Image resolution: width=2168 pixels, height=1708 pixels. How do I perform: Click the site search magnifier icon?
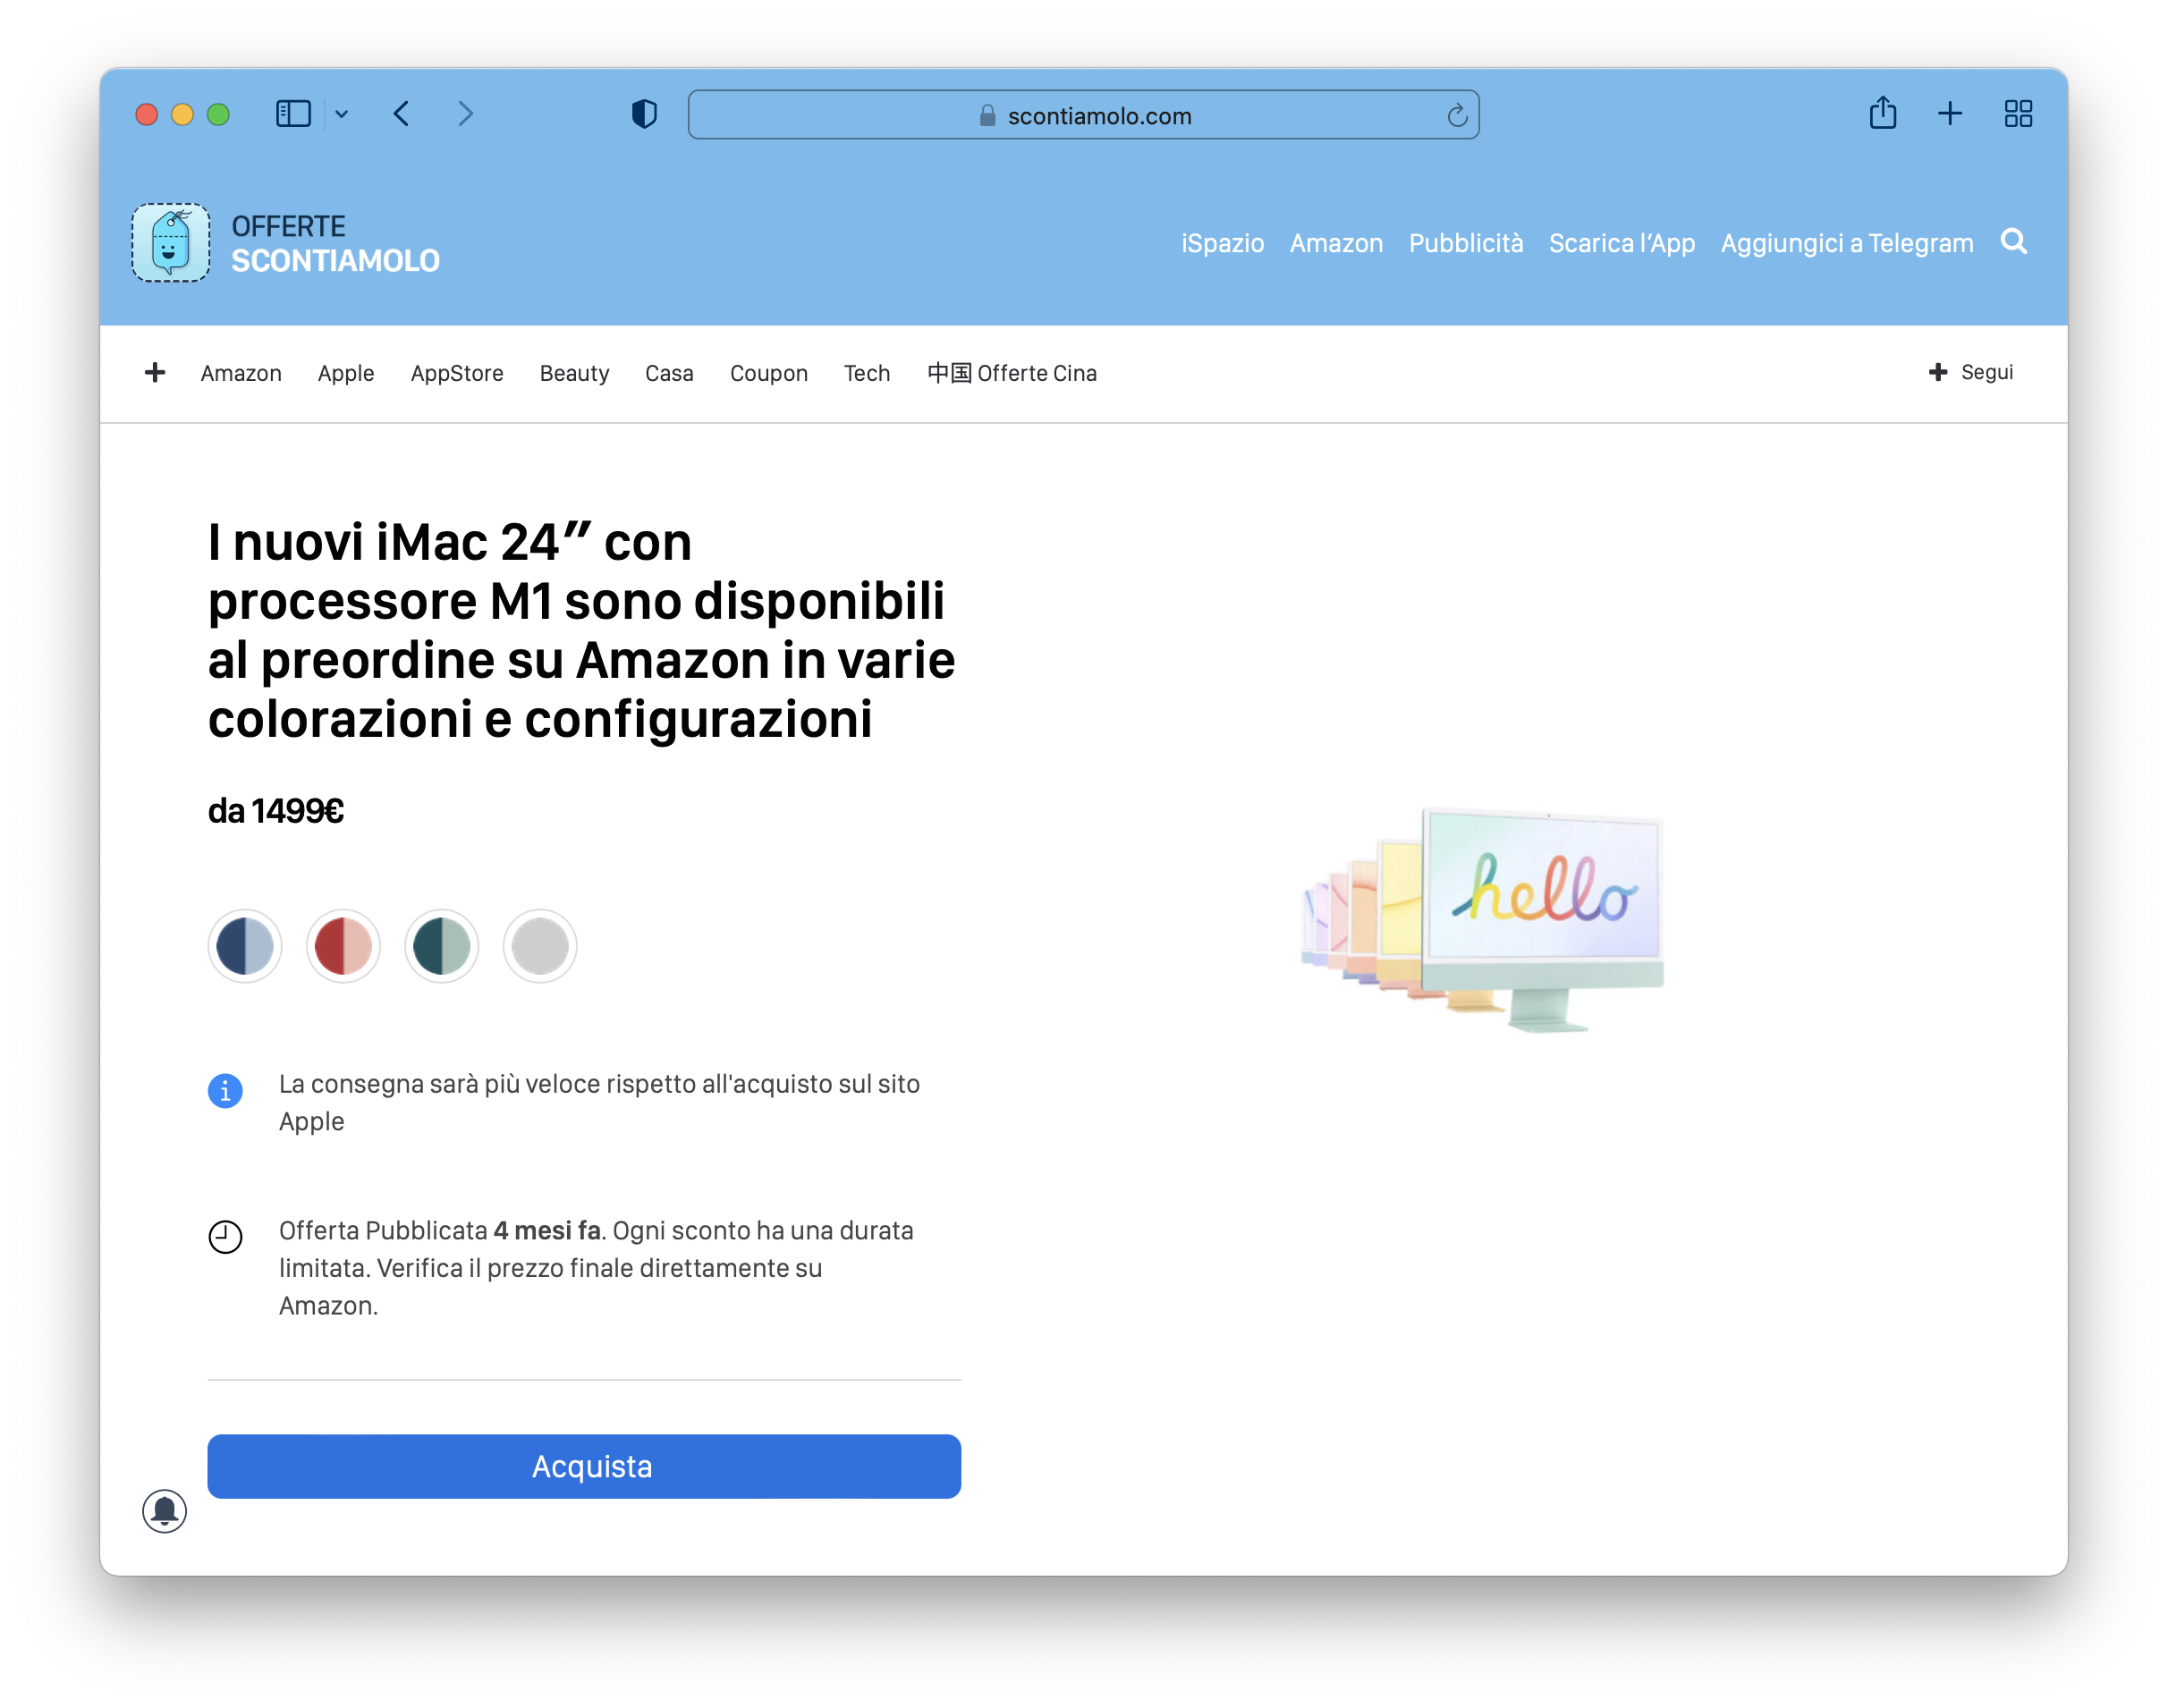[2013, 242]
